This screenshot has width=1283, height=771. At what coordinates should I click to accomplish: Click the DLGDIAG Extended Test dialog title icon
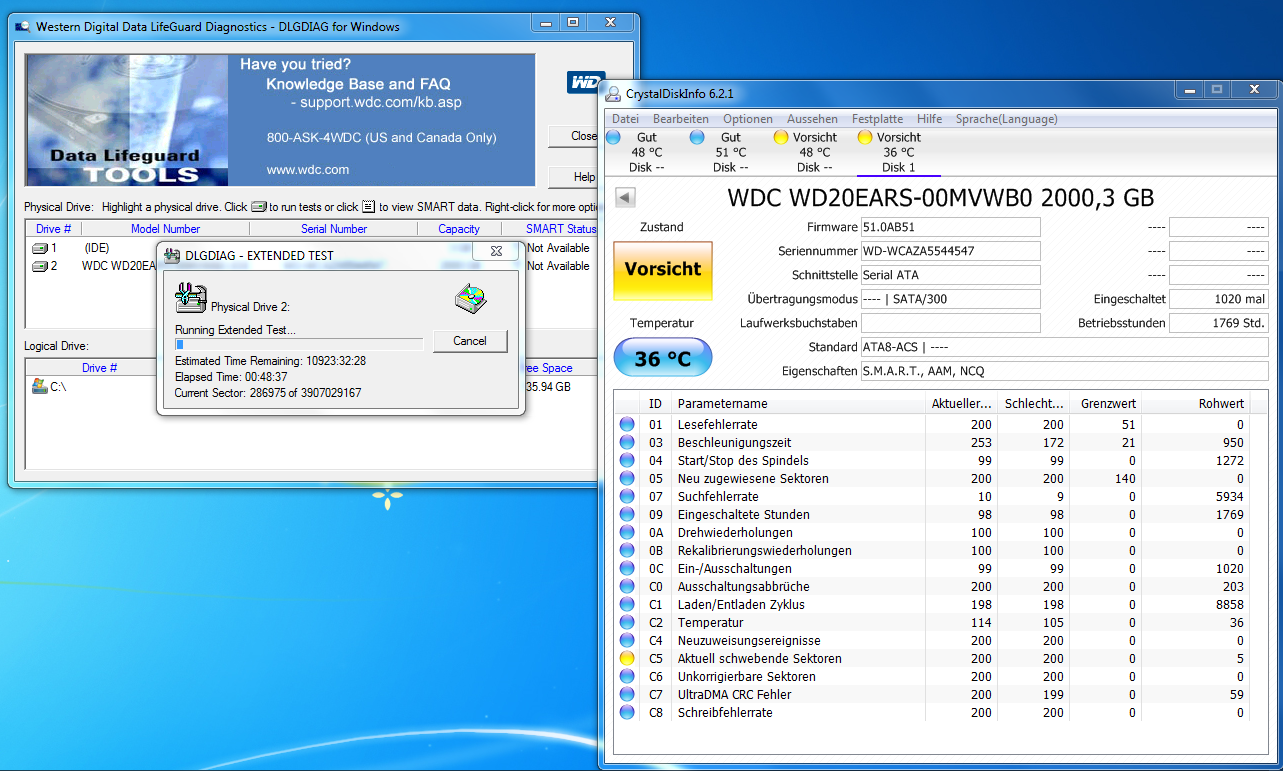pyautogui.click(x=172, y=256)
